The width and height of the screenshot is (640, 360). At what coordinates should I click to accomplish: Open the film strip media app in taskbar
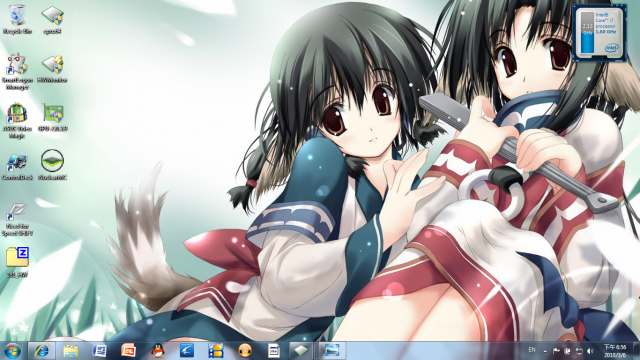[x=216, y=351]
